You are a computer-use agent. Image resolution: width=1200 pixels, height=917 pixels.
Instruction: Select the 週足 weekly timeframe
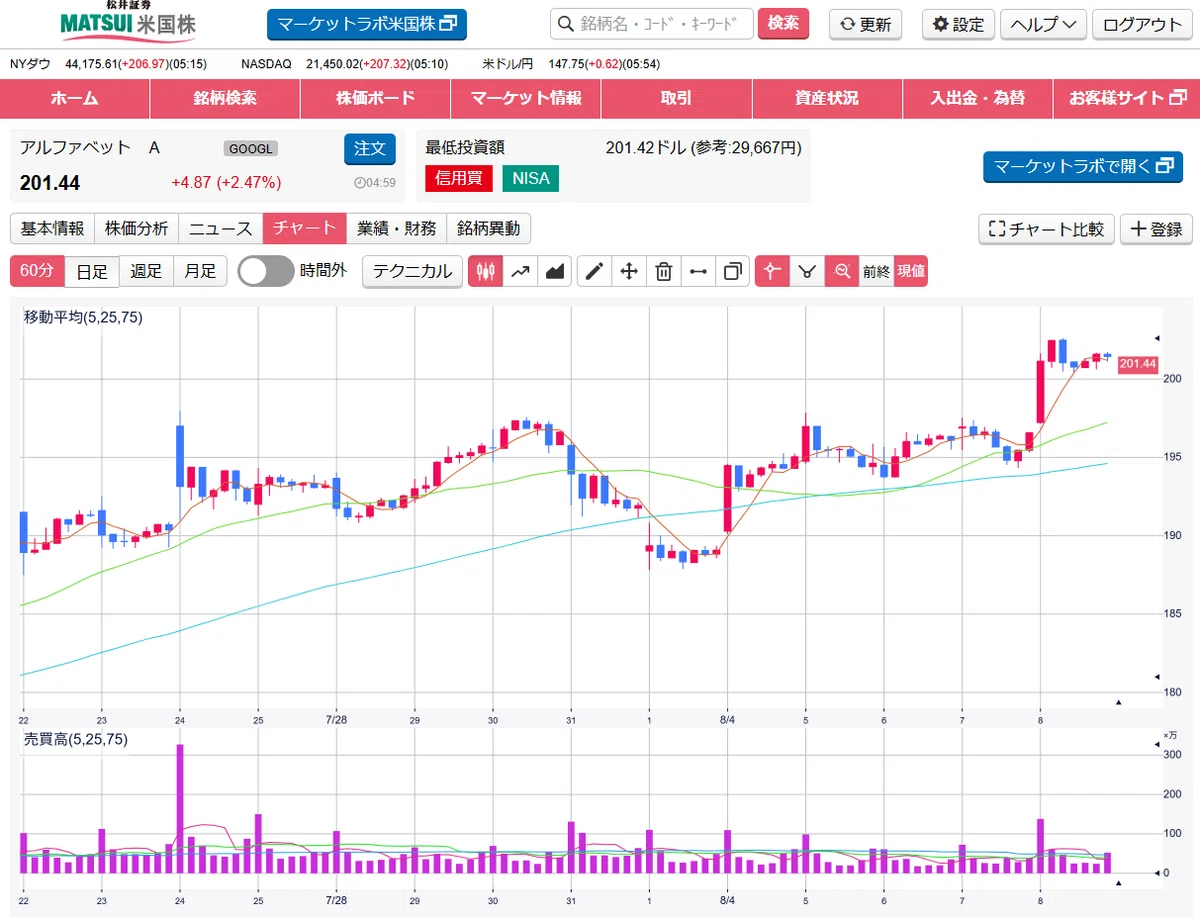tap(146, 271)
